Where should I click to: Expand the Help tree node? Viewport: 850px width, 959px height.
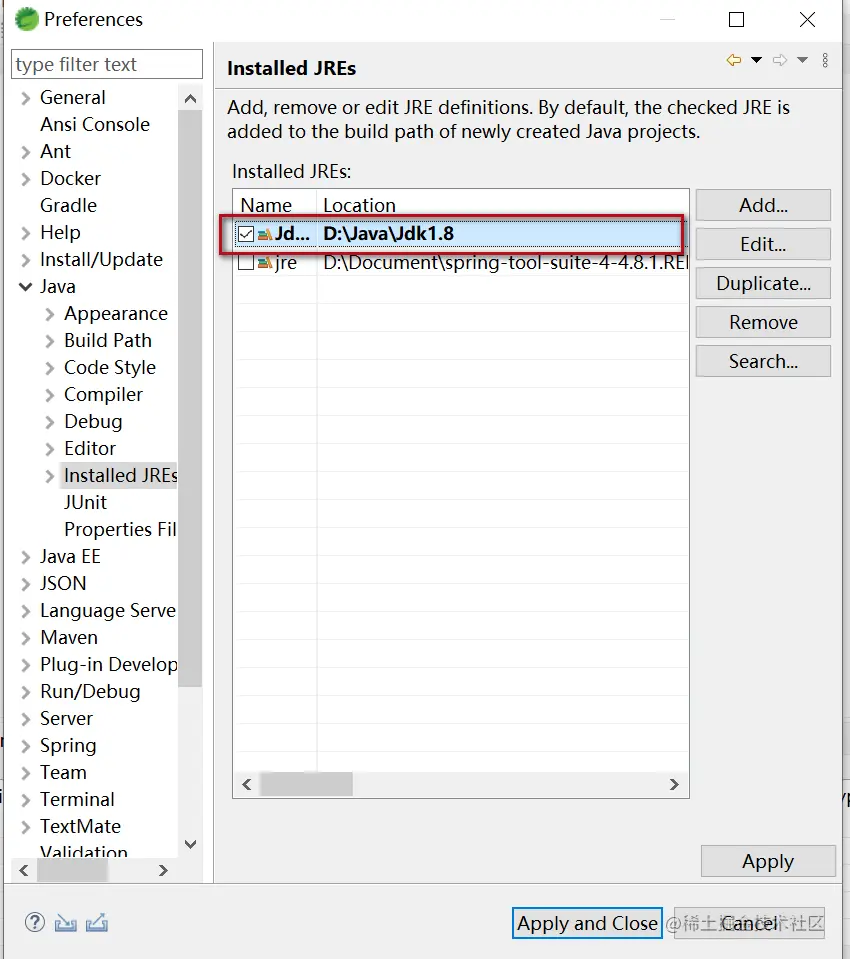[25, 233]
